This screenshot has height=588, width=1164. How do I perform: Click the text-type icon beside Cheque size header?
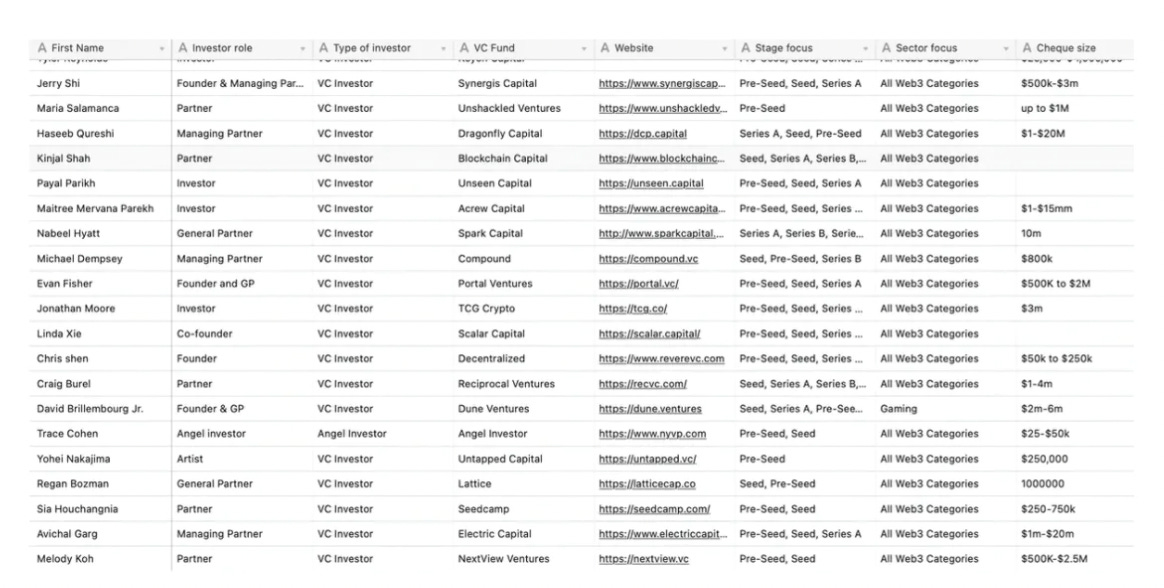(x=1027, y=48)
